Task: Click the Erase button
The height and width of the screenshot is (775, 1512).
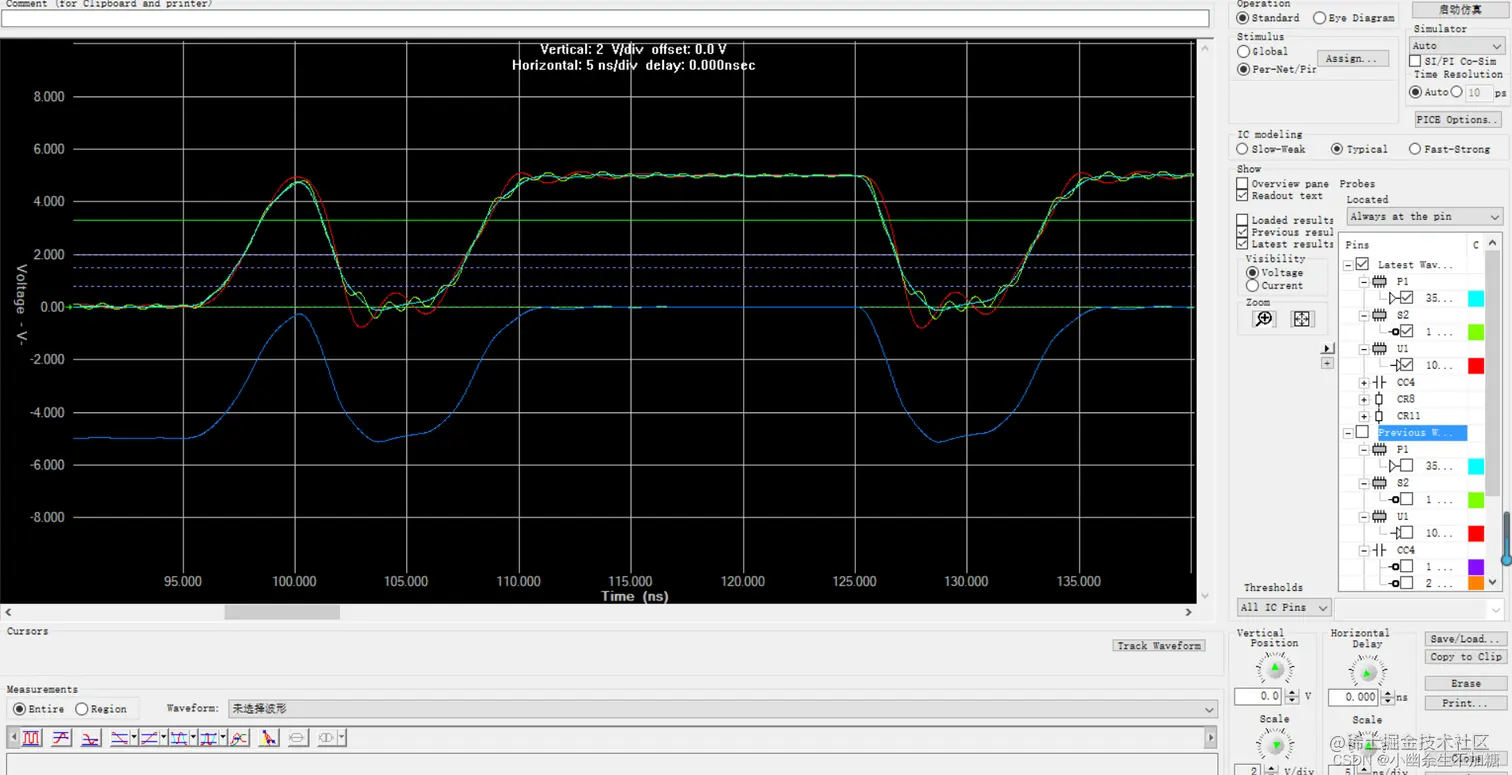Action: click(x=1465, y=684)
